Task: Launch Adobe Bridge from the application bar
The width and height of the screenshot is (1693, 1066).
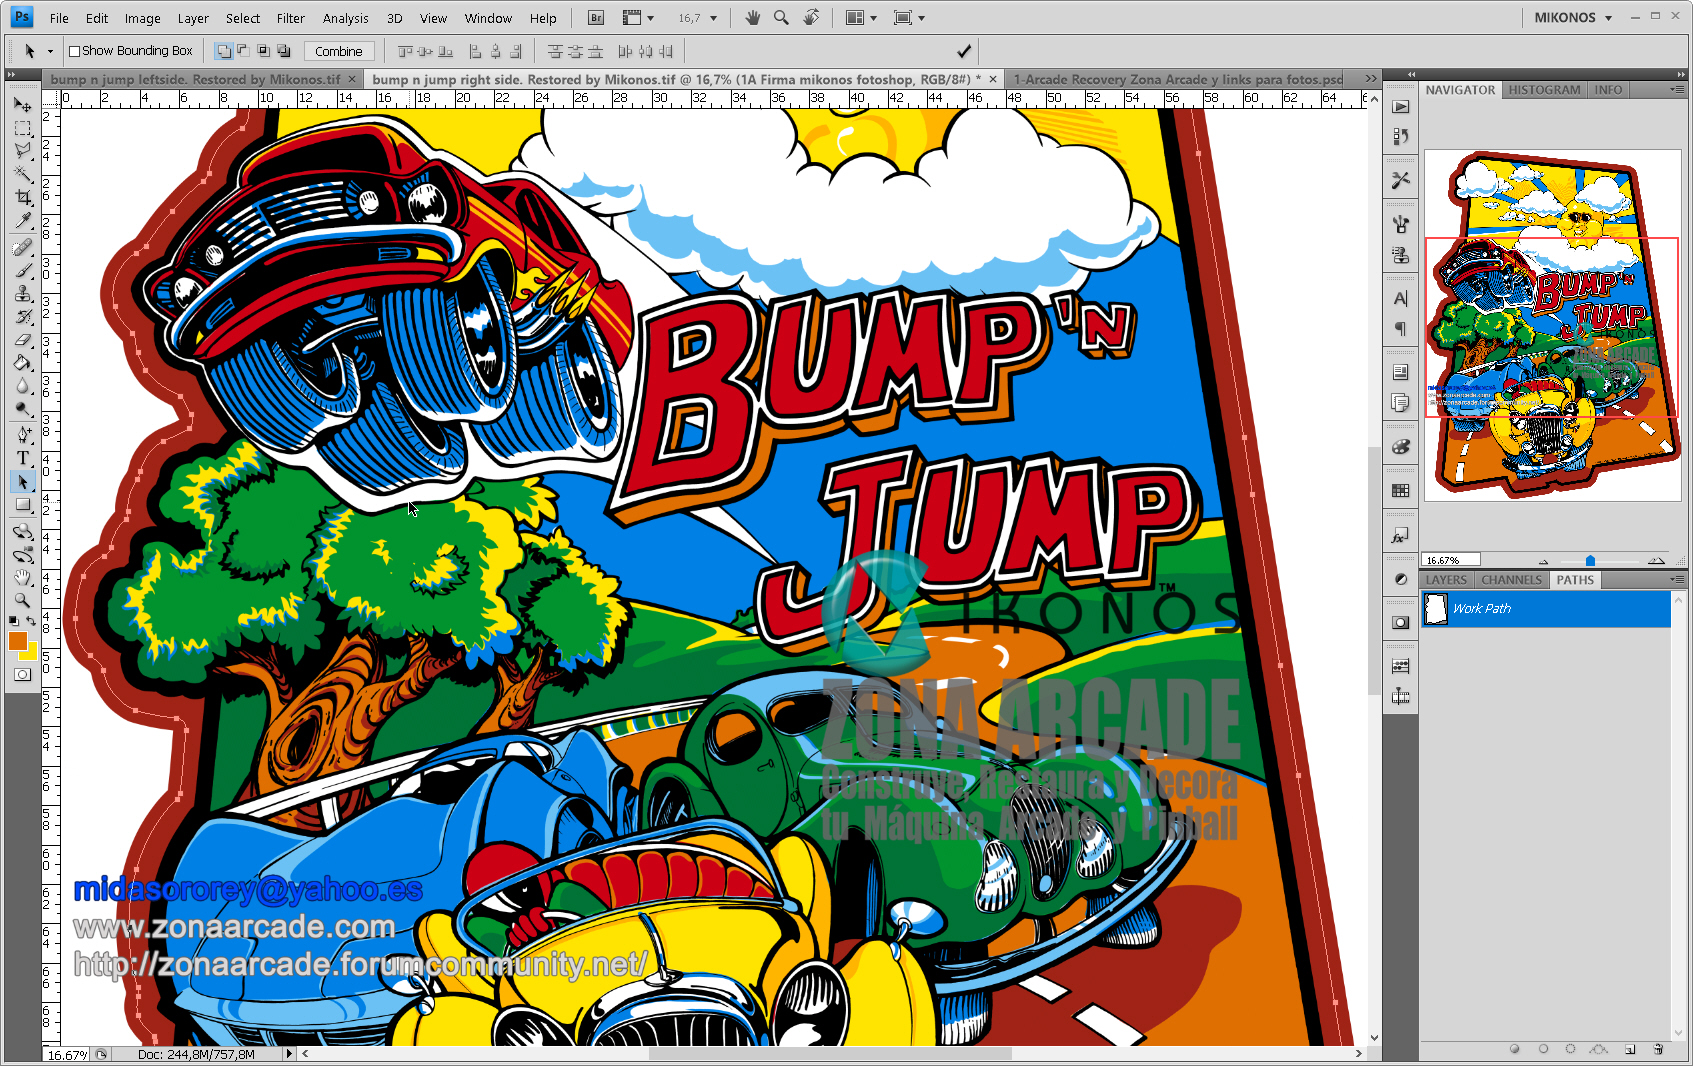Action: pos(594,17)
